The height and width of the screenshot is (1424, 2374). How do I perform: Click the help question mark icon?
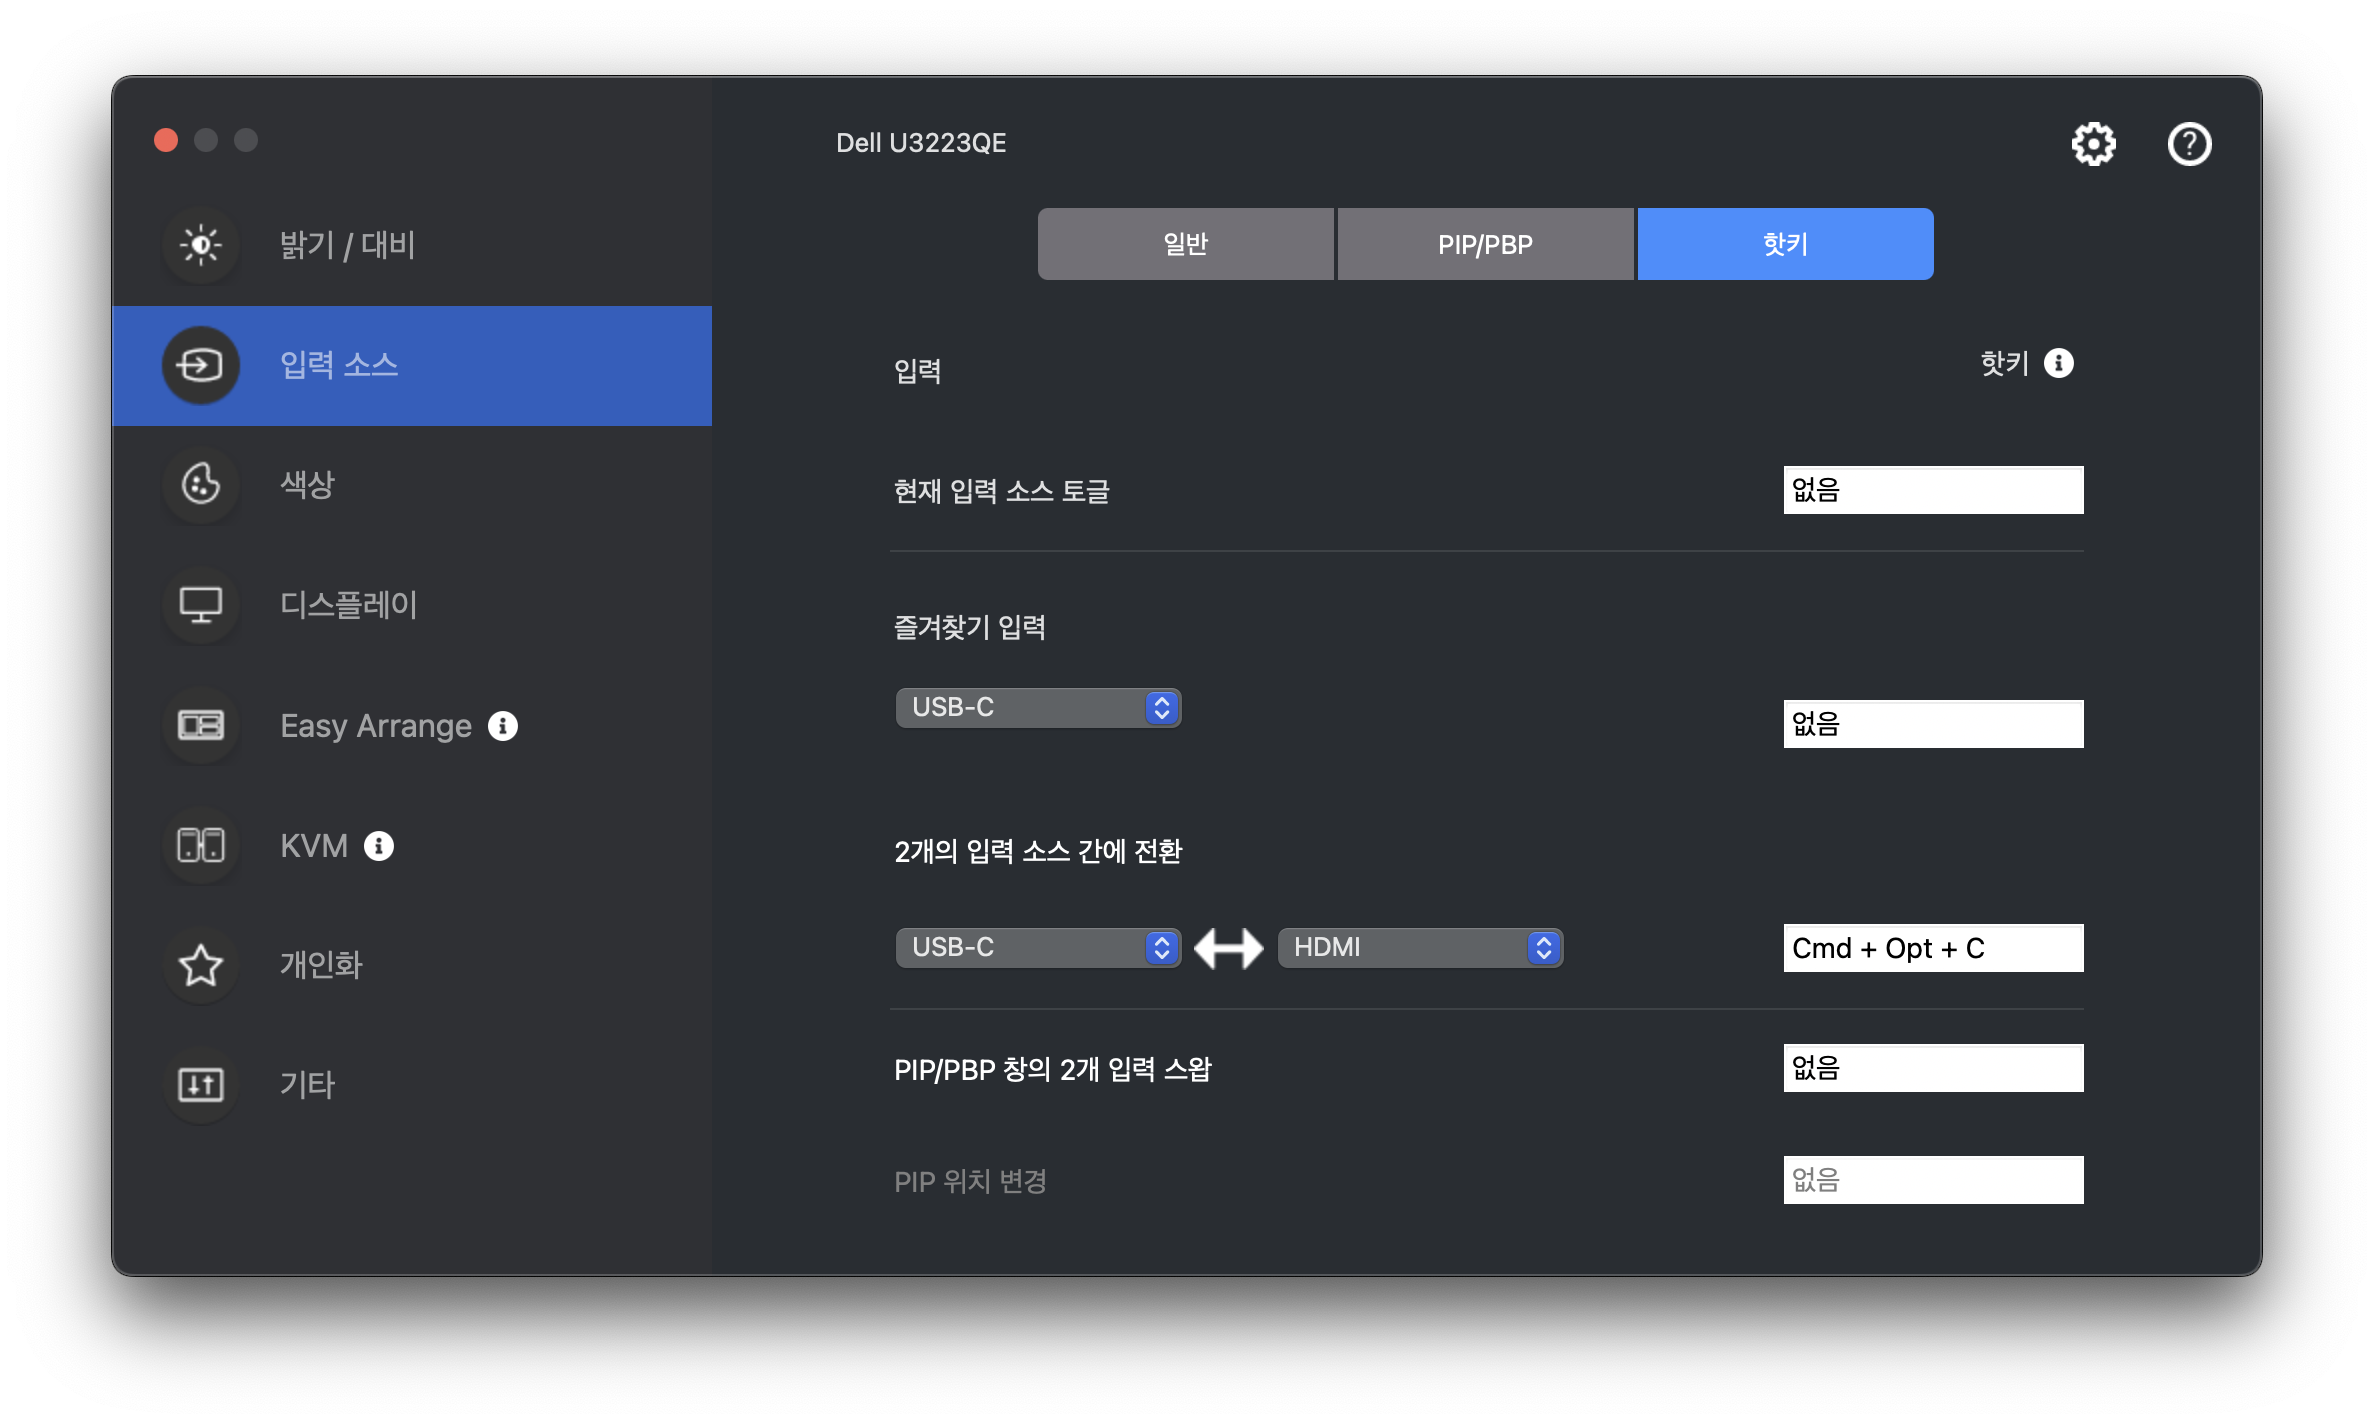click(x=2189, y=144)
